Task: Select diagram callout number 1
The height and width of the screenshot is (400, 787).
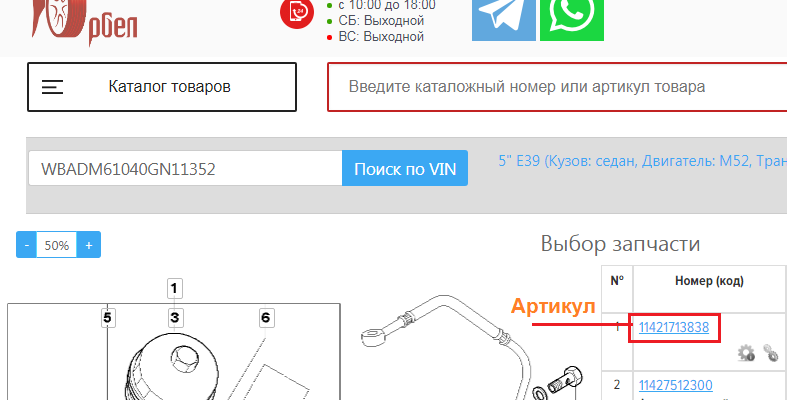Action: pyautogui.click(x=174, y=288)
